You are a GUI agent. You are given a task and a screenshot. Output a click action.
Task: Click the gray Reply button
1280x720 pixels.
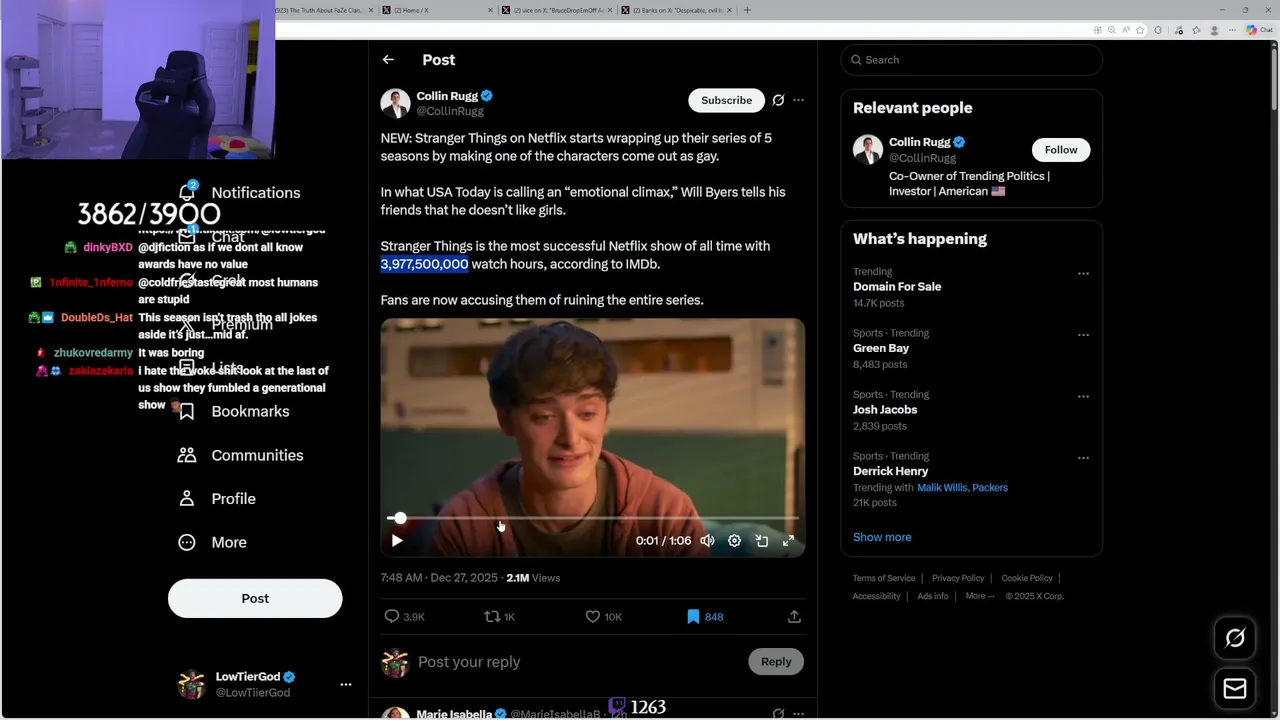tap(776, 662)
